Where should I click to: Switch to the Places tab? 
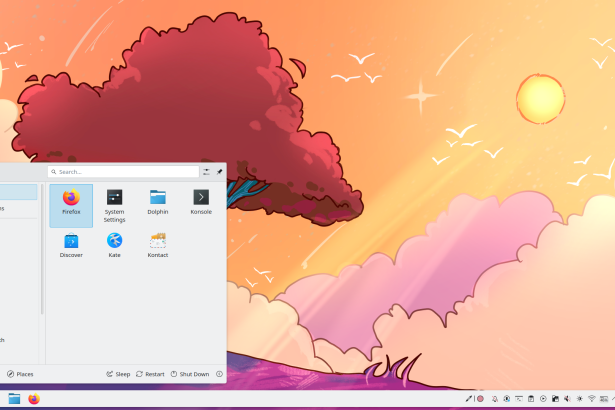pyautogui.click(x=20, y=374)
